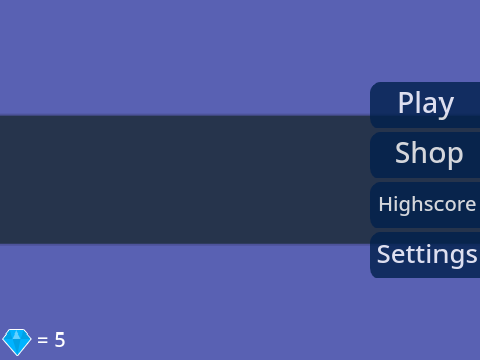Image resolution: width=480 pixels, height=360 pixels.
Task: Check best scores via Highscore button
Action: 425,205
